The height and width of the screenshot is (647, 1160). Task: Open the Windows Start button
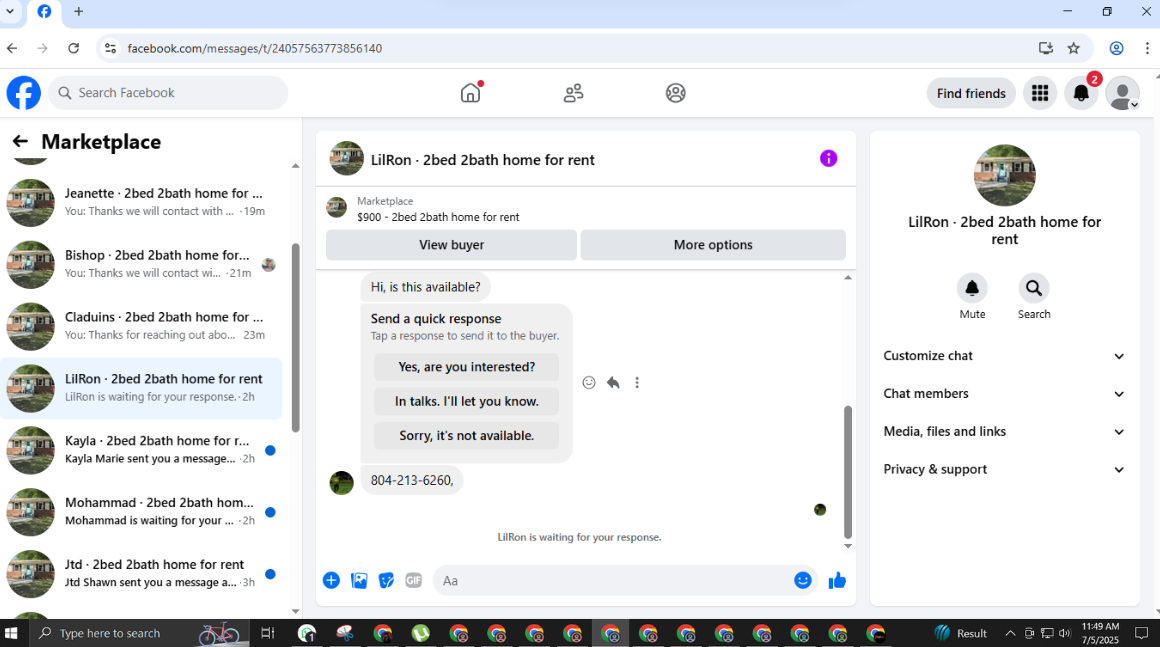(x=11, y=633)
